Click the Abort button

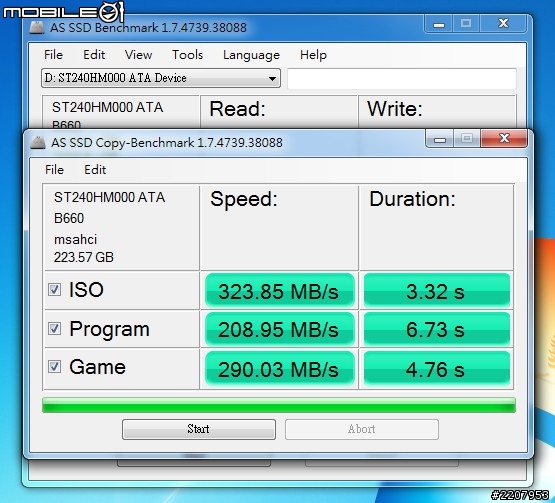[362, 429]
